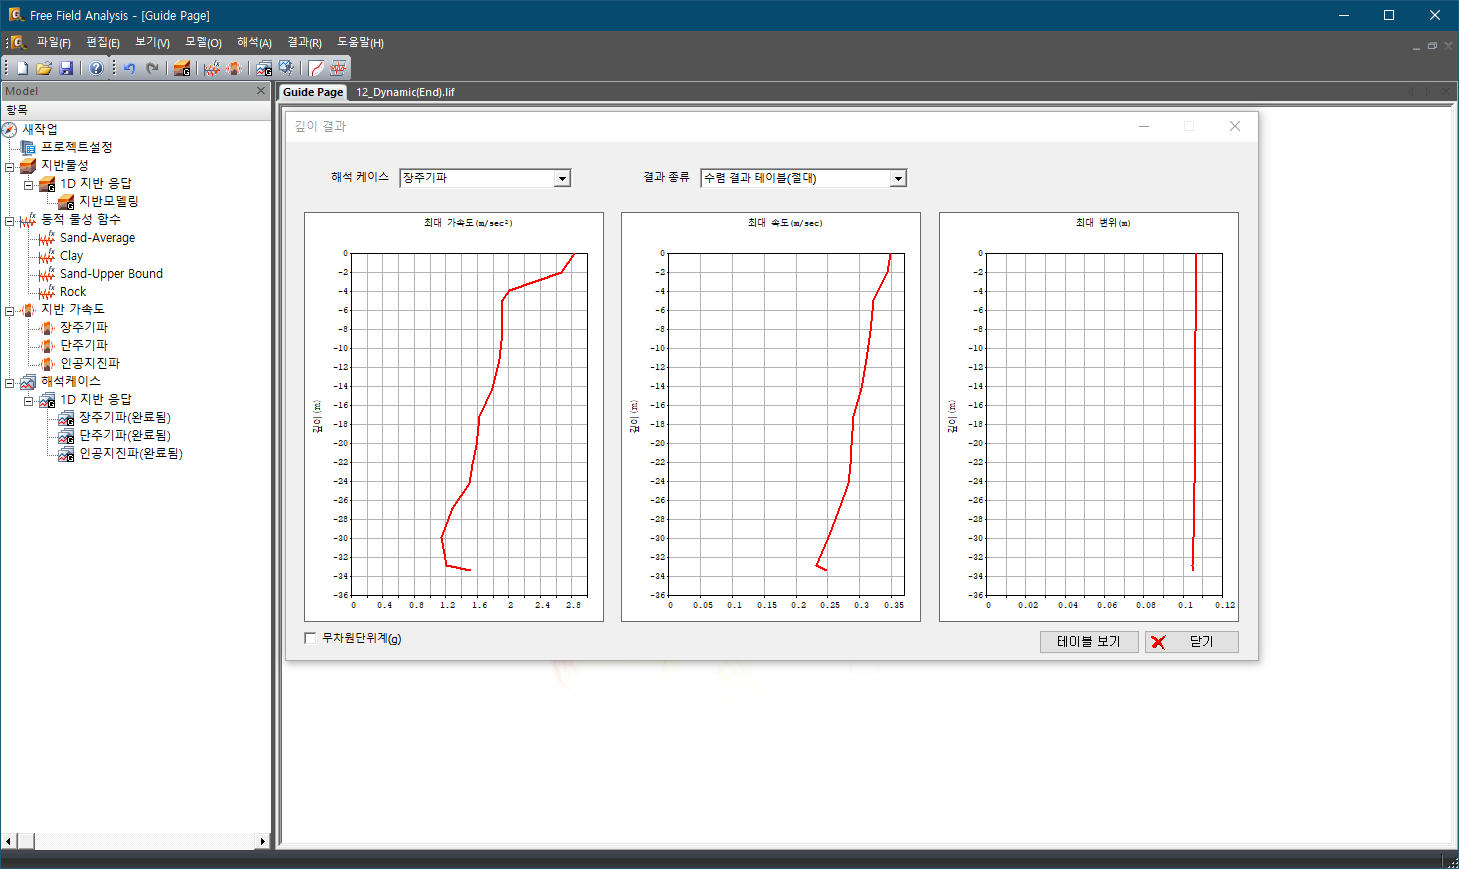Click the Model panel scrollbar left arrow
The height and width of the screenshot is (869, 1459).
pos(9,841)
